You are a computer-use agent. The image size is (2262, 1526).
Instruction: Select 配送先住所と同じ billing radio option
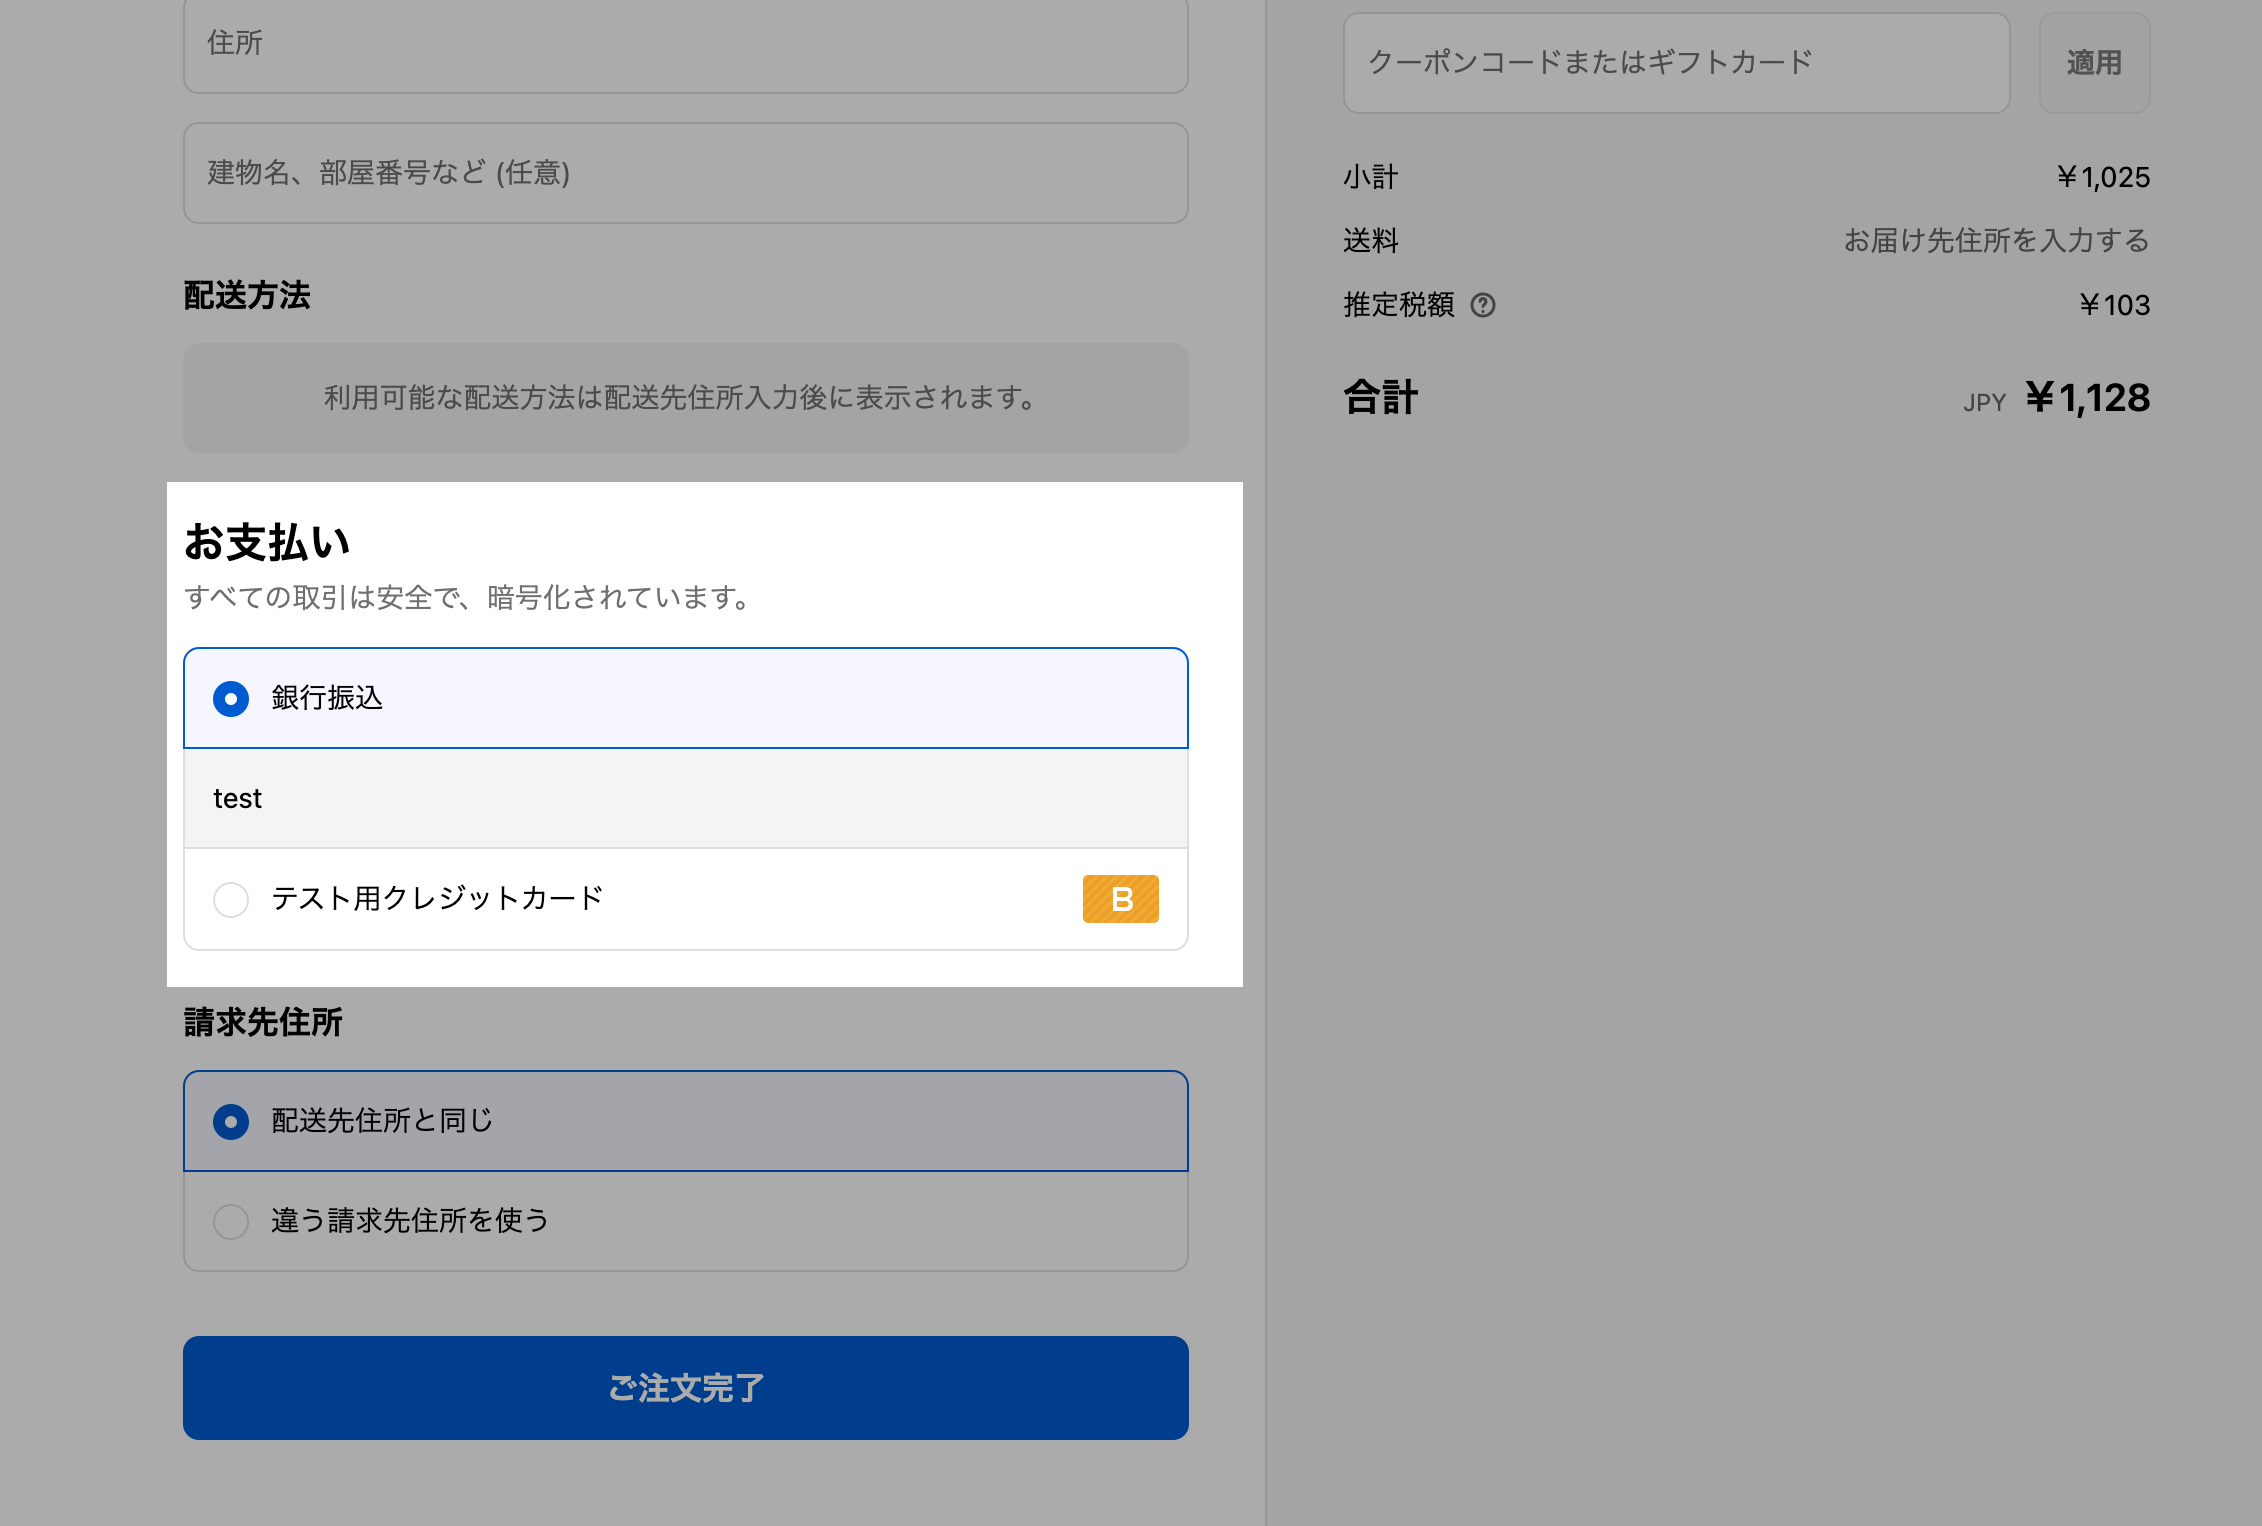tap(231, 1121)
